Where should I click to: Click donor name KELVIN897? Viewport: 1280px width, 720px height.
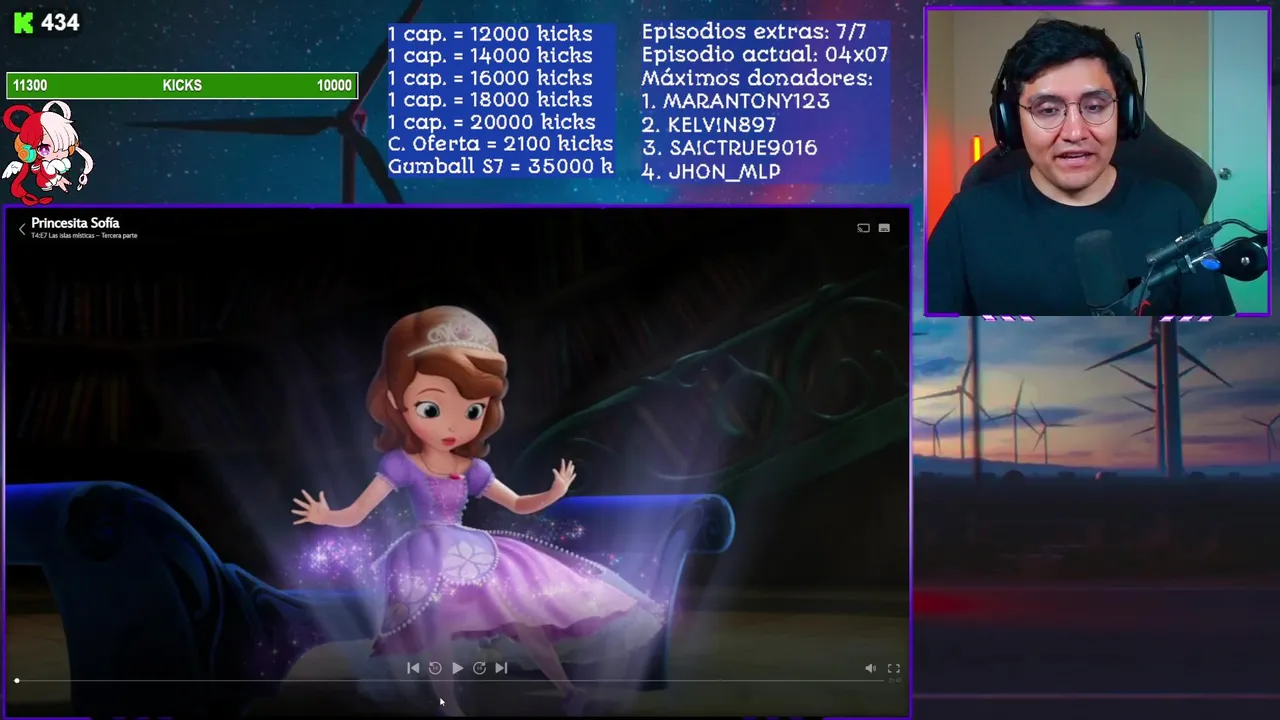click(x=722, y=125)
